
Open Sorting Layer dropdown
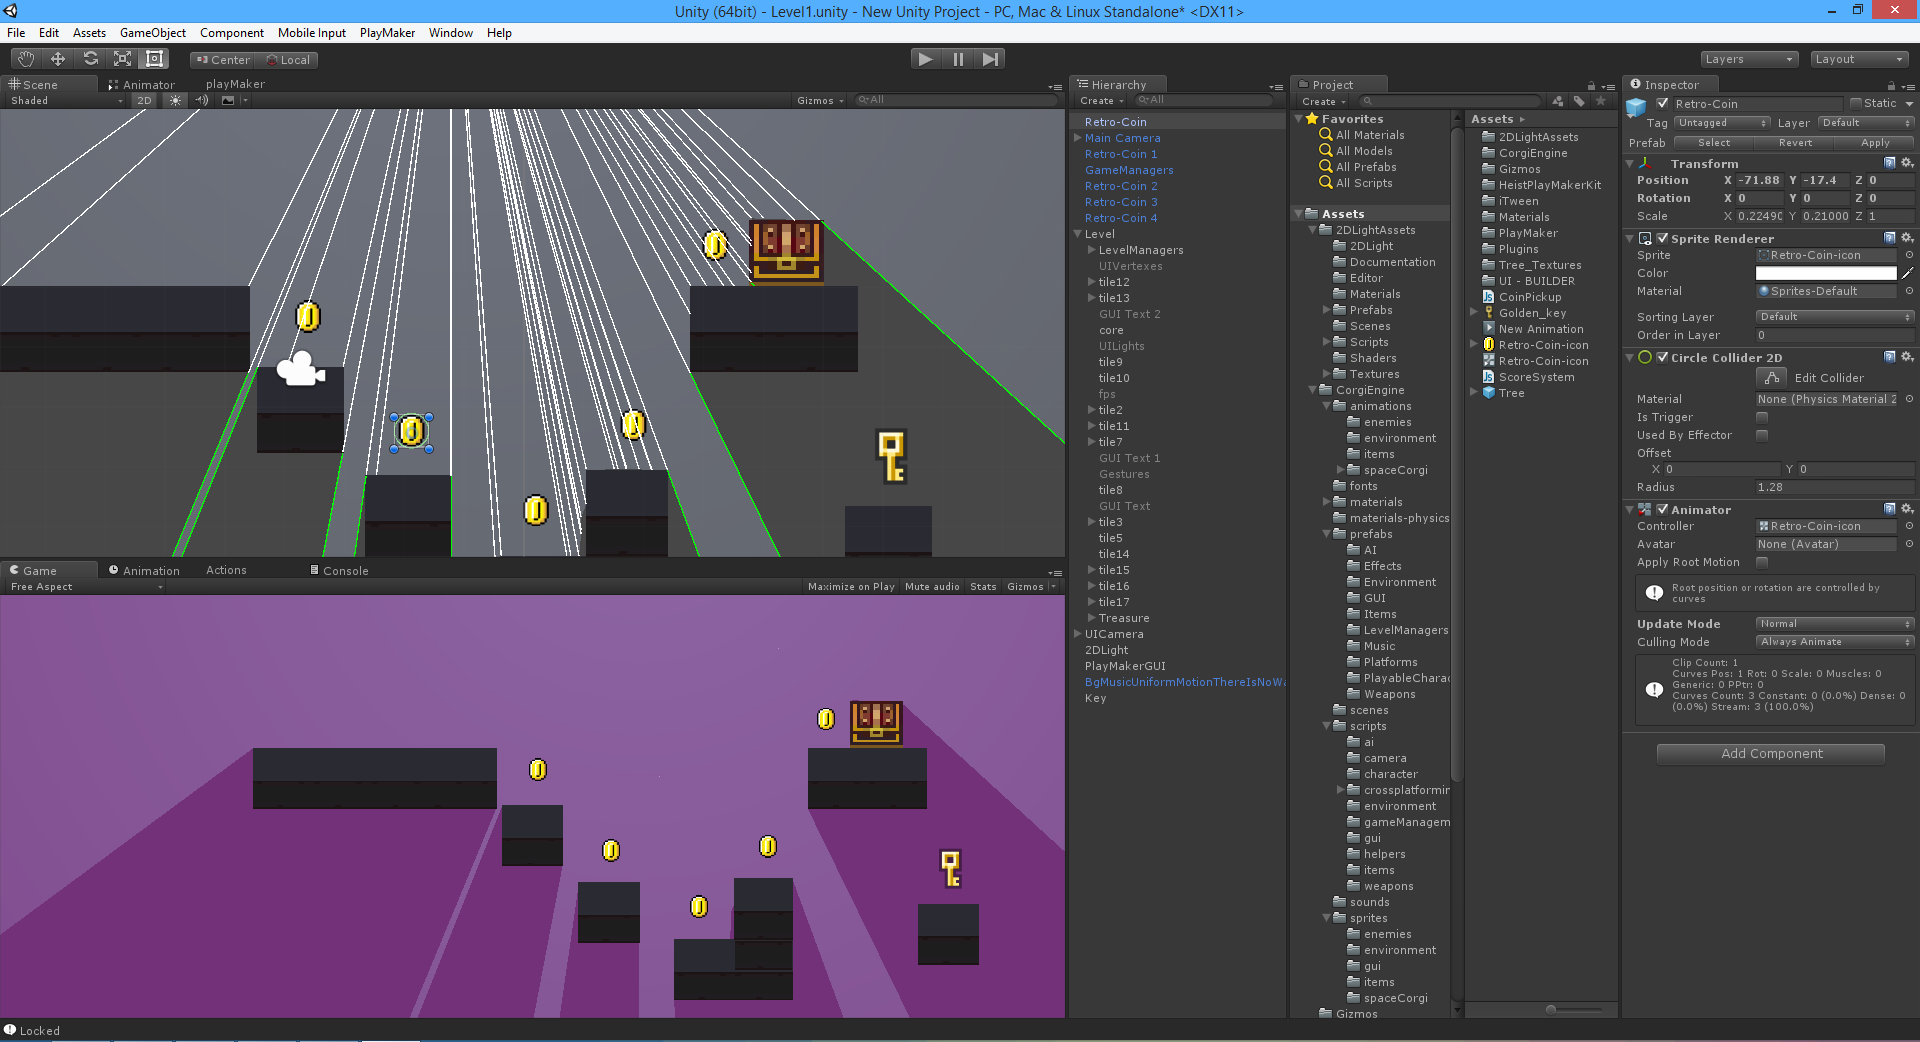point(1835,317)
